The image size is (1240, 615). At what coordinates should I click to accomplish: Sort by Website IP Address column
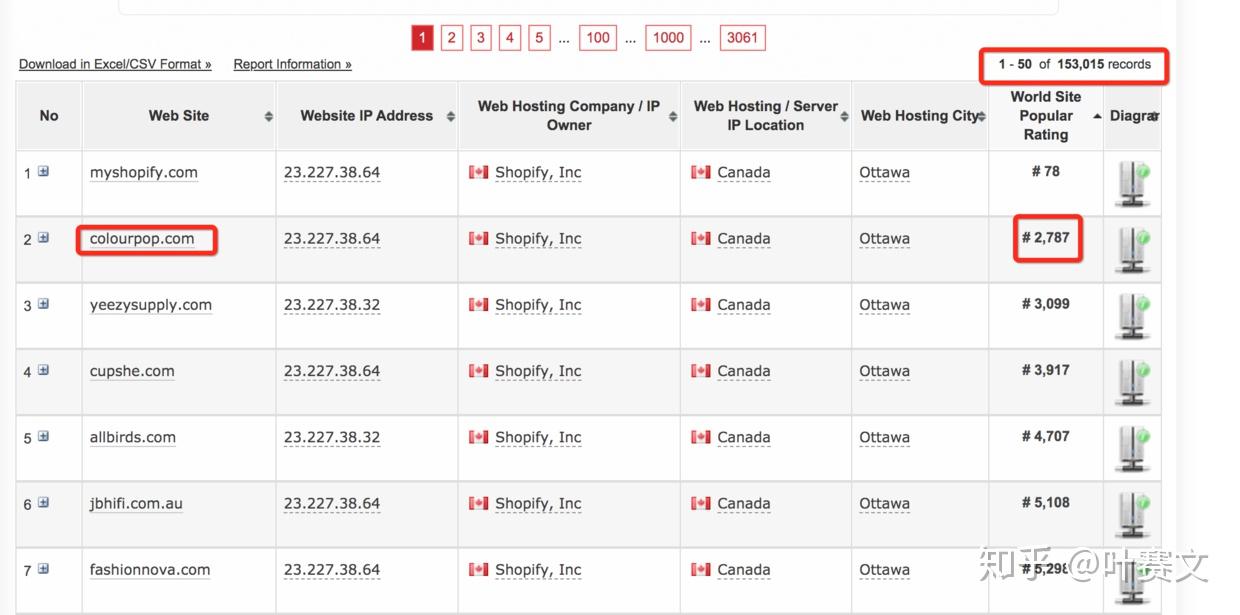point(450,117)
